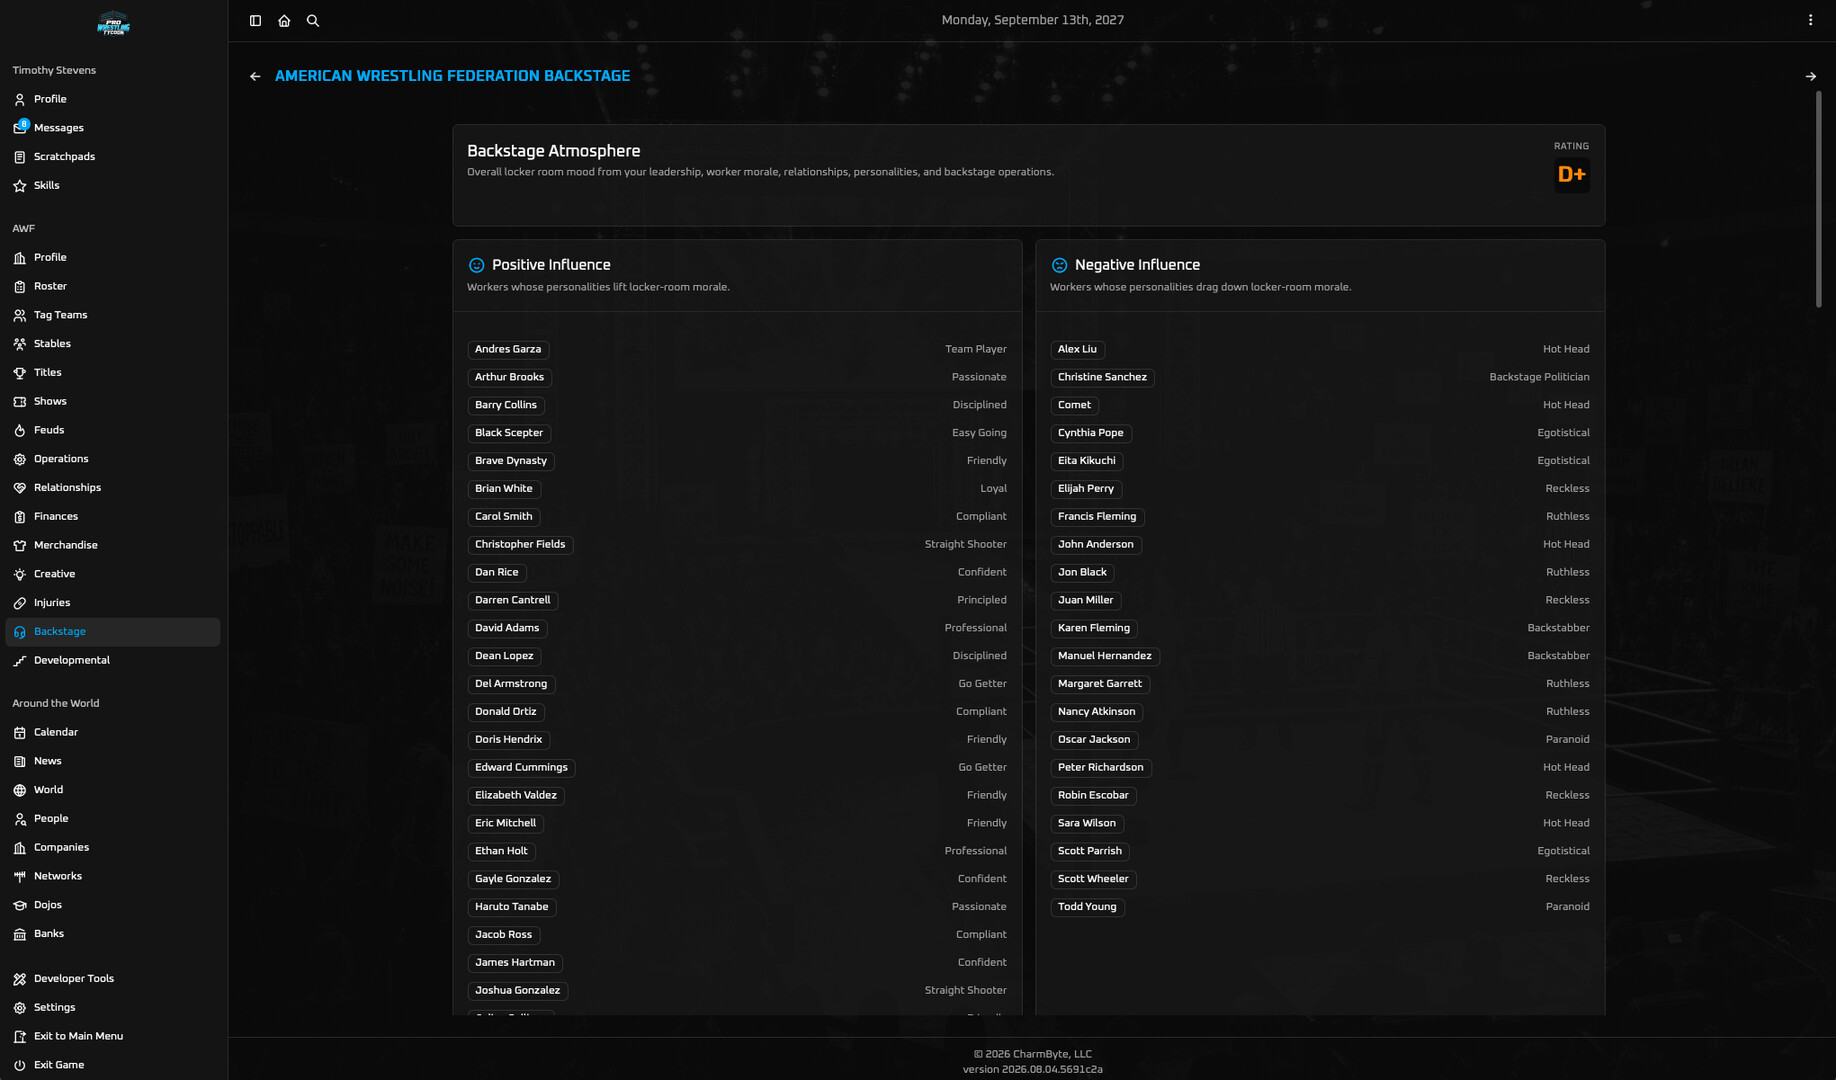The height and width of the screenshot is (1080, 1836).
Task: Open AWF company Profile
Action: tap(112, 258)
